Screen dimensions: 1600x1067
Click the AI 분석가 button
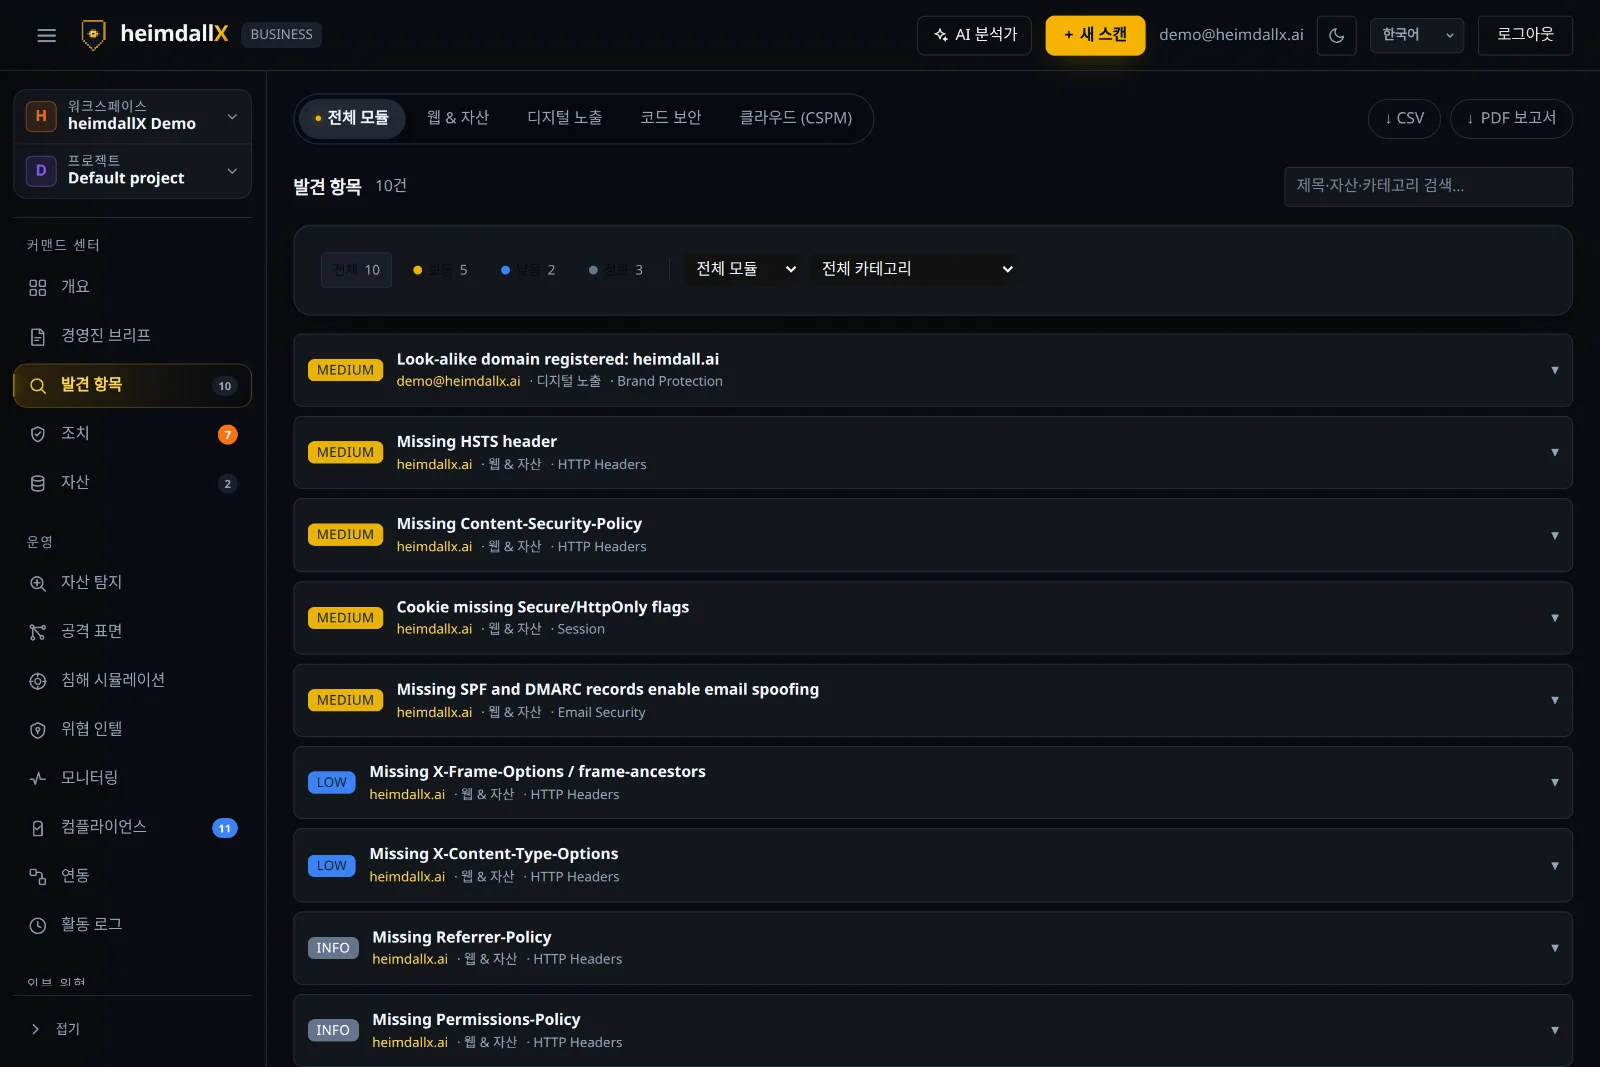[x=974, y=35]
